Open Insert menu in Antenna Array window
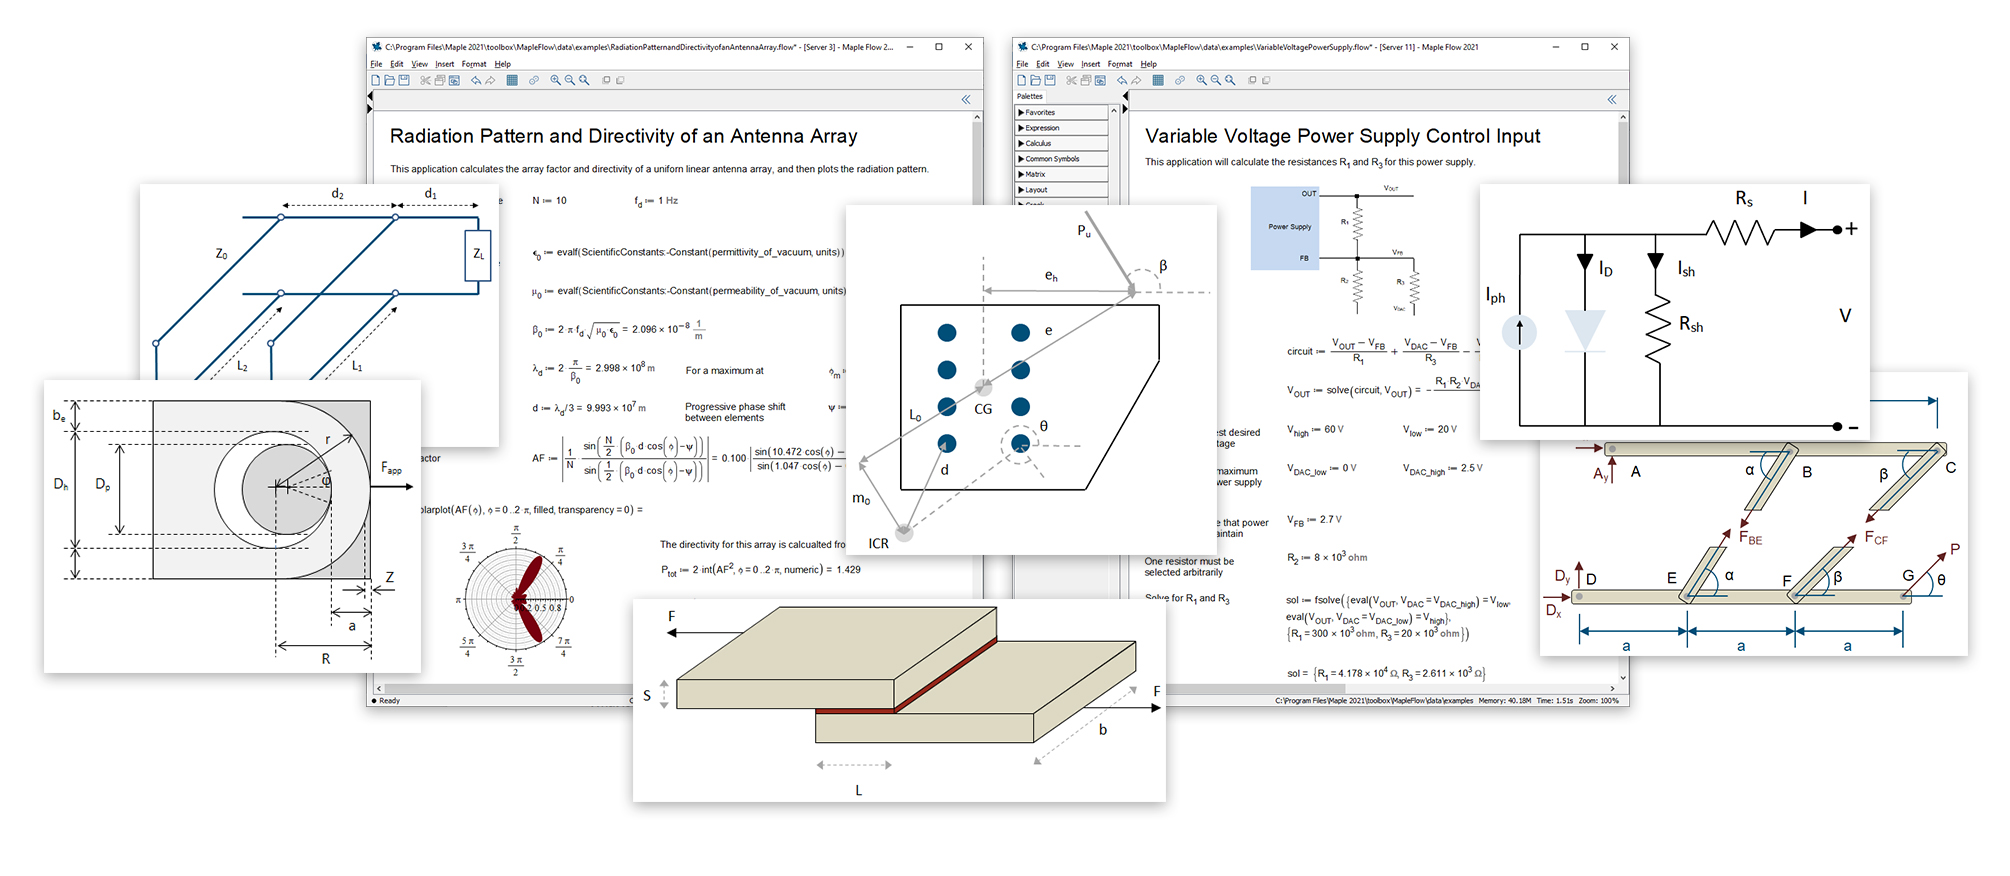Screen dimensions: 2010x876 tap(444, 64)
